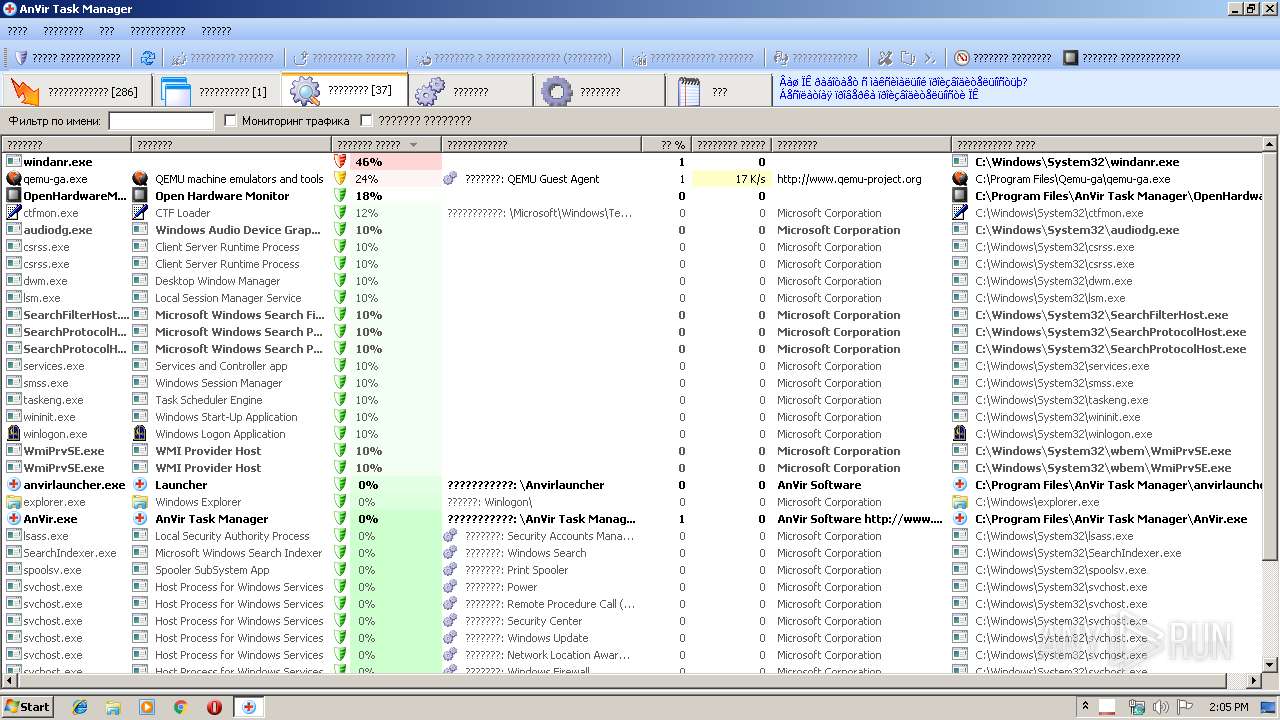The height and width of the screenshot is (720, 1280).
Task: Open the second menu bar item
Action: click(64, 31)
